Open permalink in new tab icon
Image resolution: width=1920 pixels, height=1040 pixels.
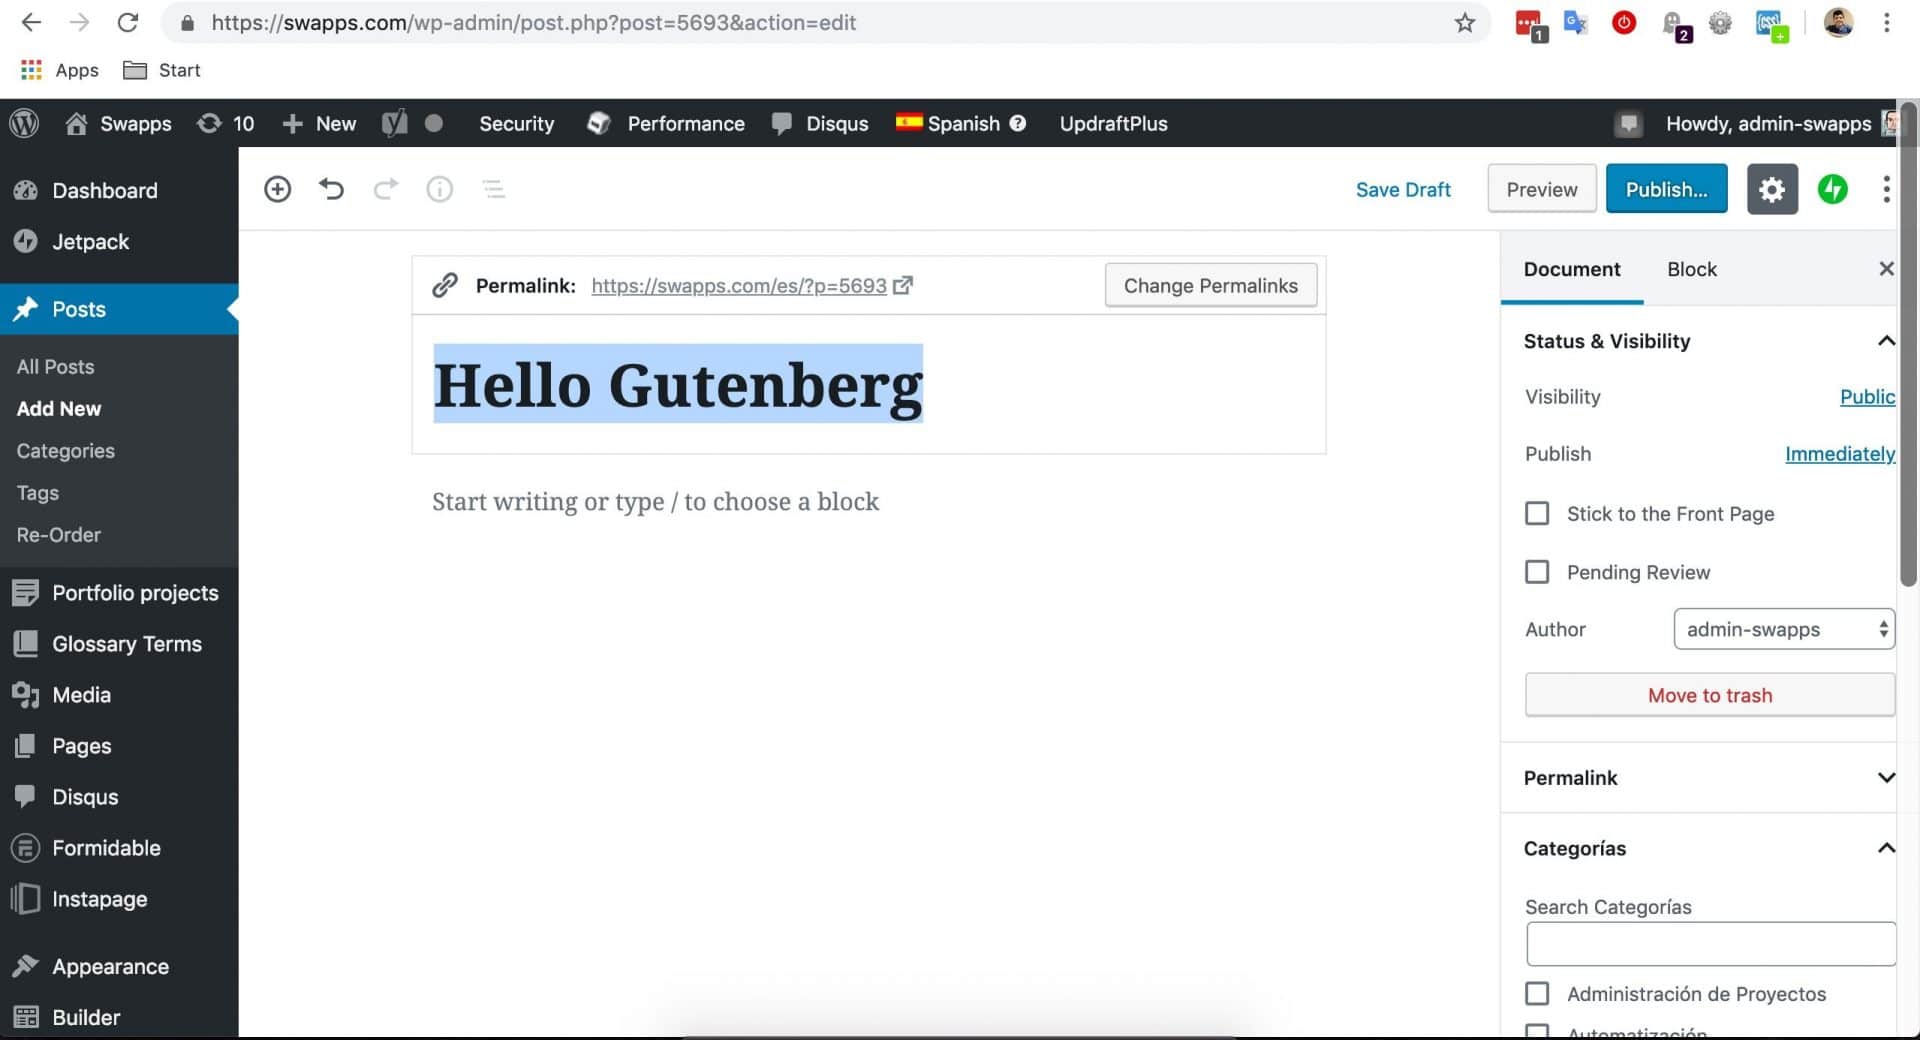click(903, 286)
